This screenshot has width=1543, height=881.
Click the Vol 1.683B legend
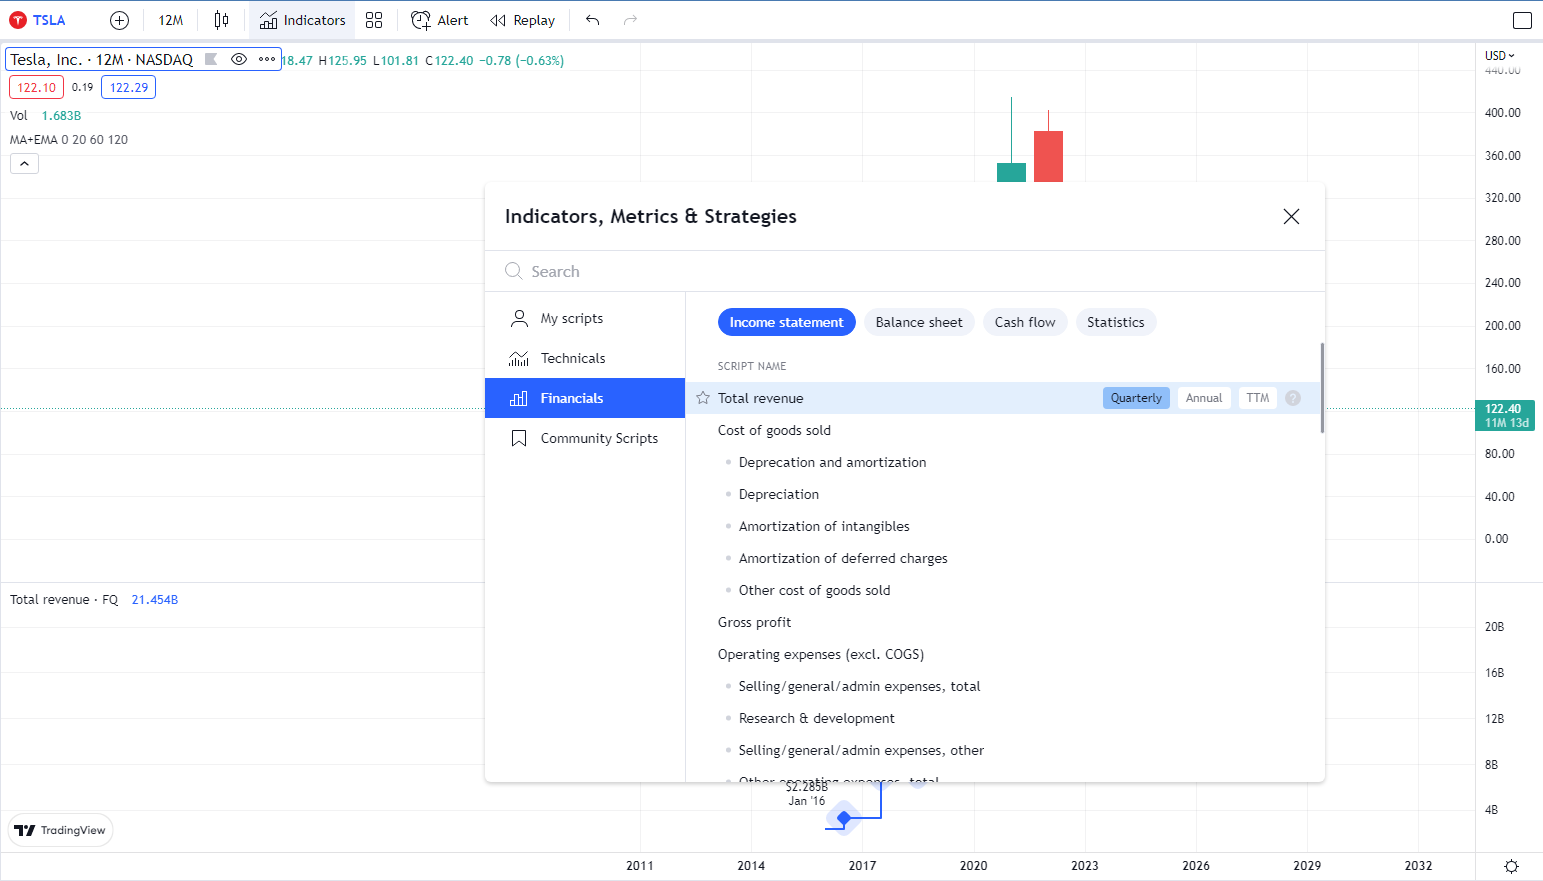click(x=45, y=116)
